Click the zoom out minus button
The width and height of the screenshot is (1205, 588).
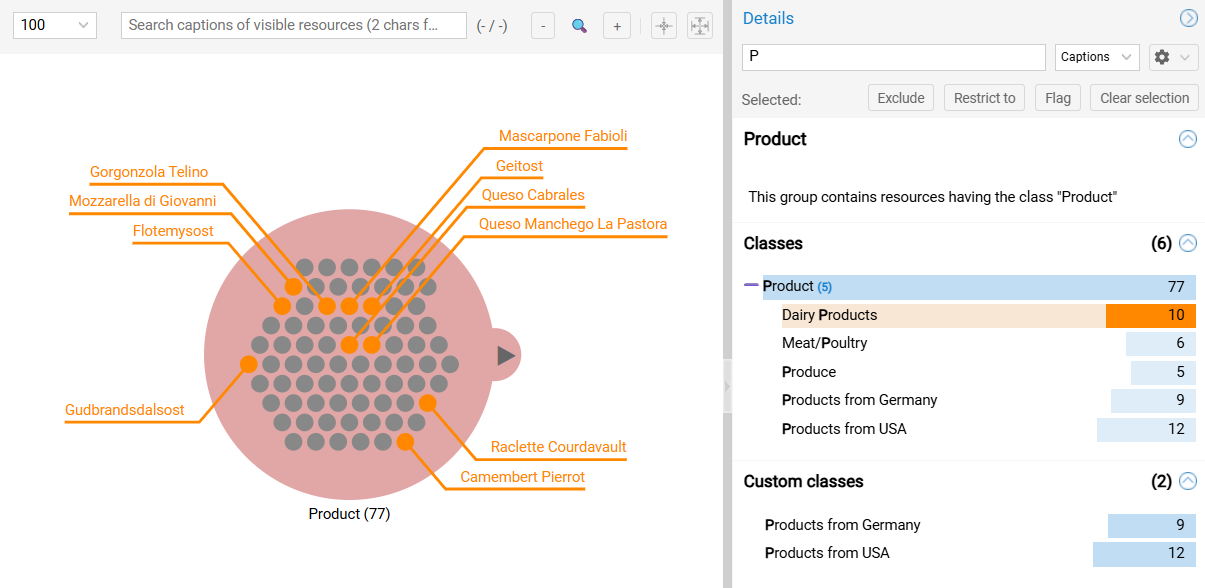point(542,26)
